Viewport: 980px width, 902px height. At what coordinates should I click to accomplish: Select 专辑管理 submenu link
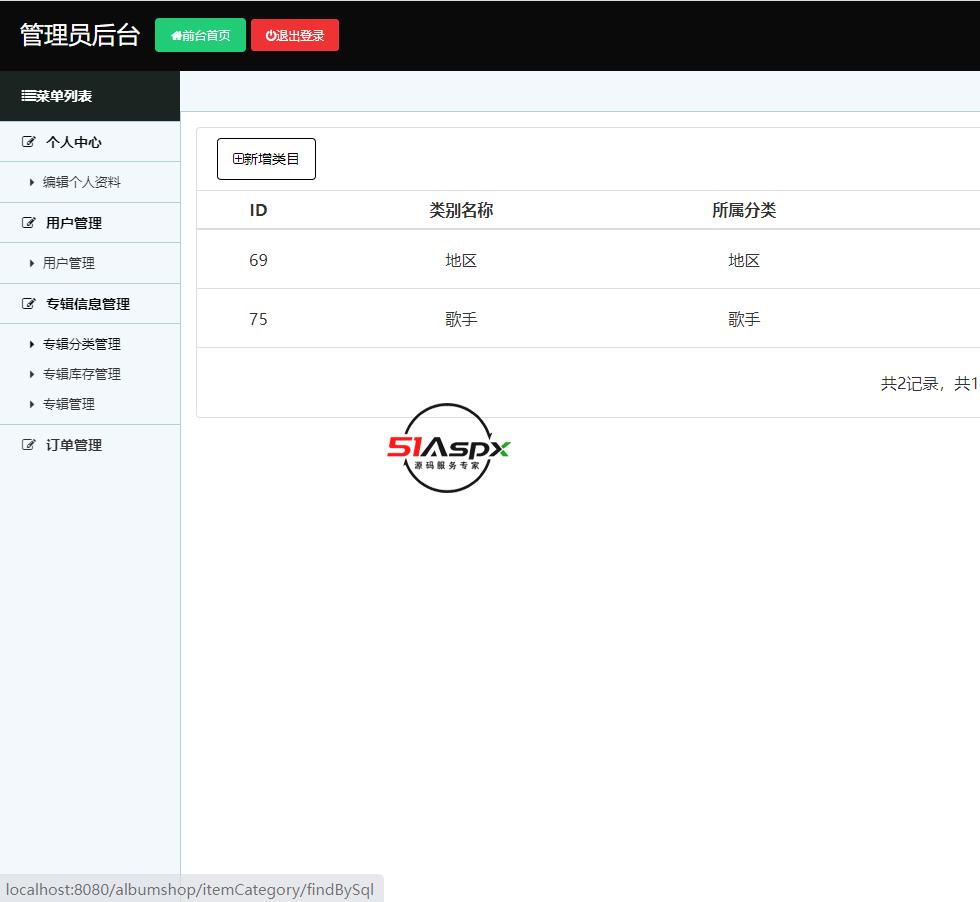click(69, 404)
